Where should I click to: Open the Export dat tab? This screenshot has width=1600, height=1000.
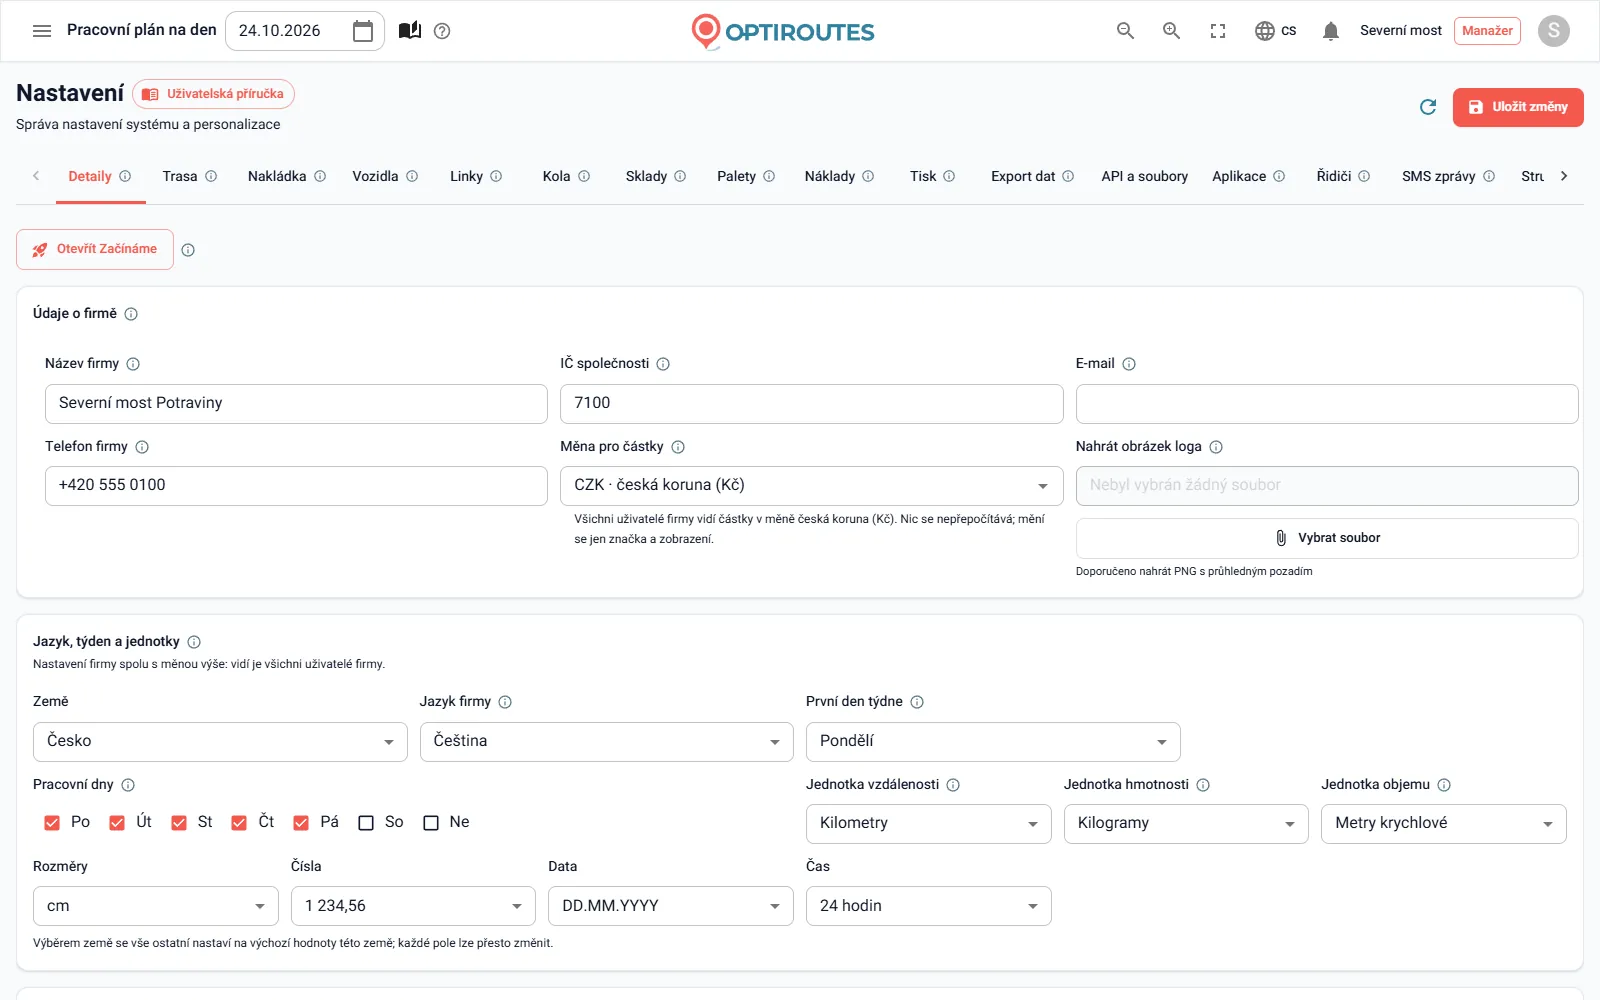coord(1032,177)
